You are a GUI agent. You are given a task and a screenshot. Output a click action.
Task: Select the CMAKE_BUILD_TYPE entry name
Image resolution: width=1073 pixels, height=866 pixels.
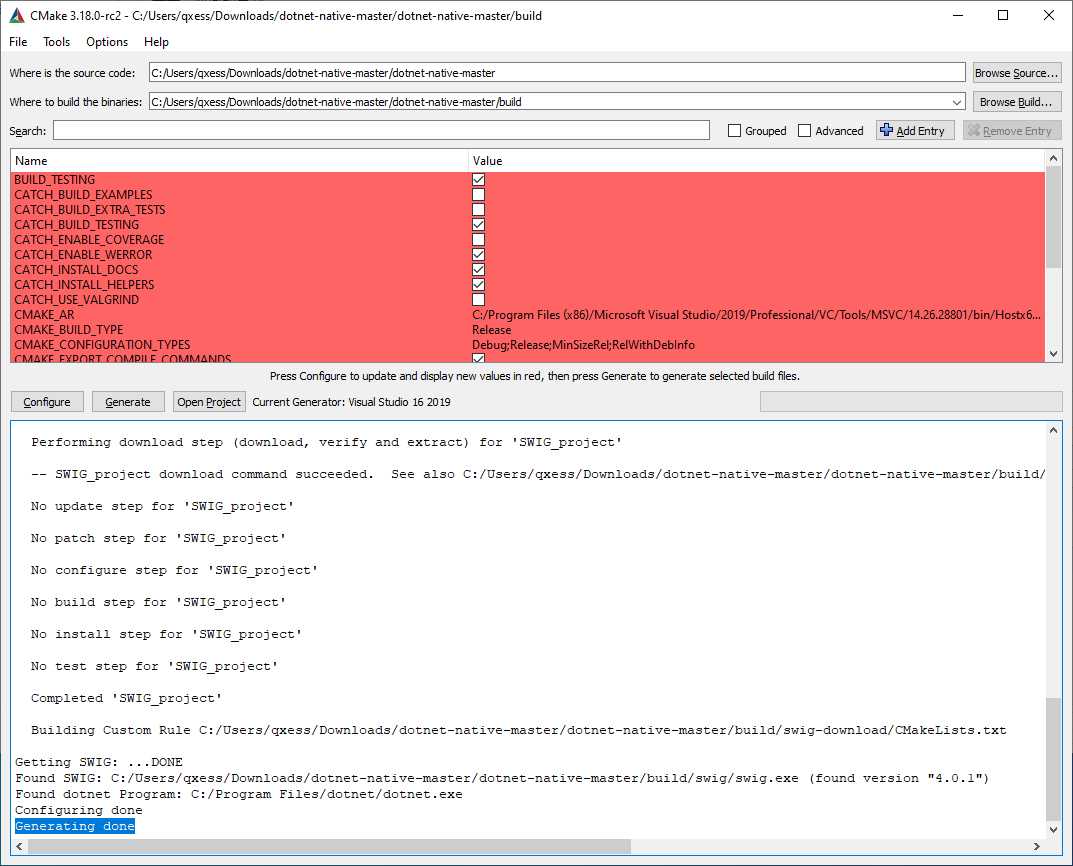(x=69, y=330)
